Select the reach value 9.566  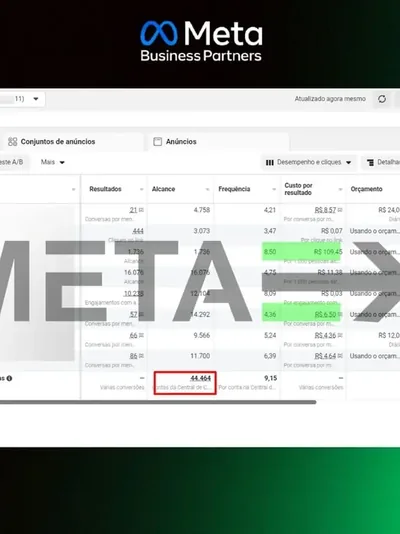pyautogui.click(x=202, y=335)
